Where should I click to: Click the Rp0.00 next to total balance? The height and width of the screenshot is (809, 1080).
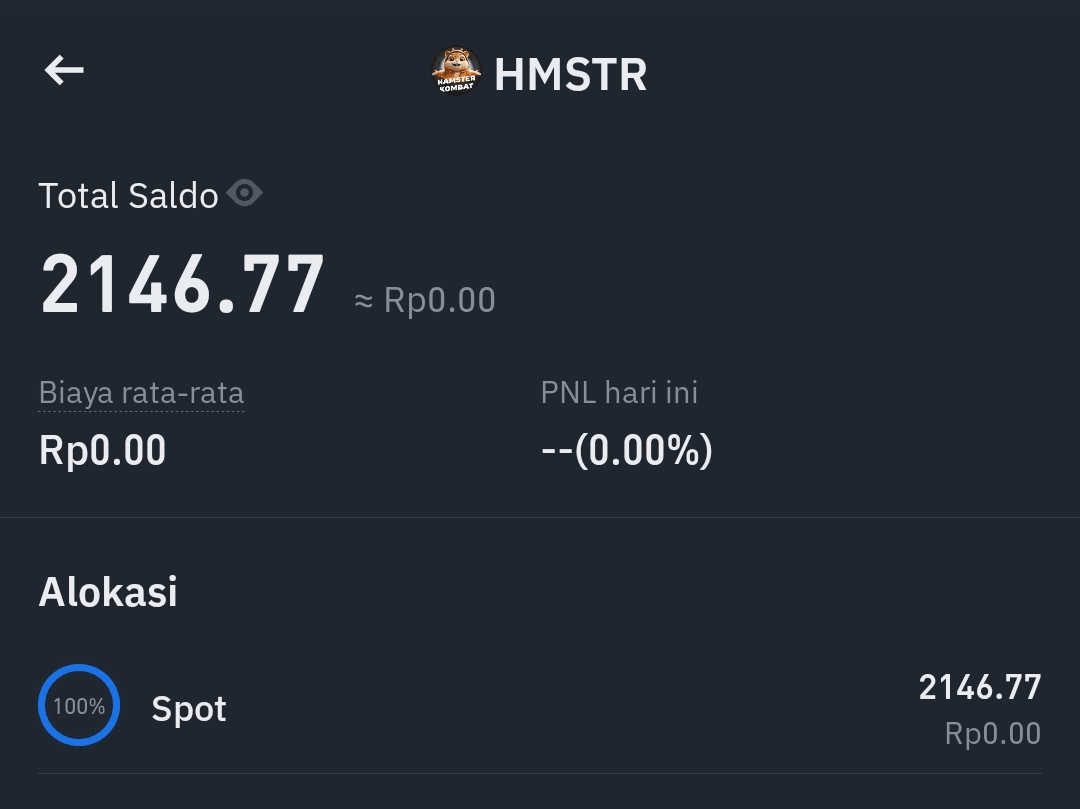439,300
